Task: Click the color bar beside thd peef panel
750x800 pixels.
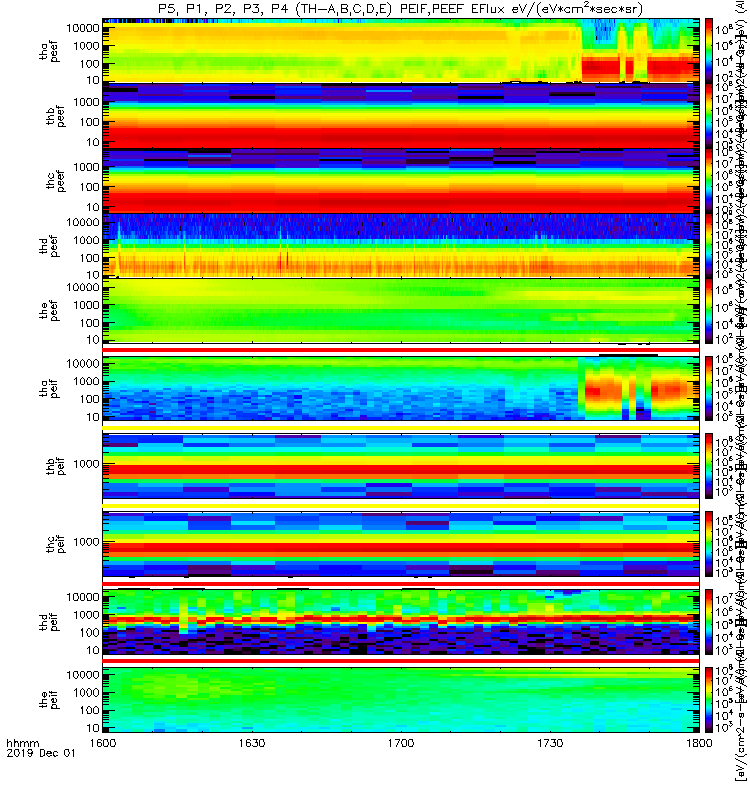Action: pos(709,245)
